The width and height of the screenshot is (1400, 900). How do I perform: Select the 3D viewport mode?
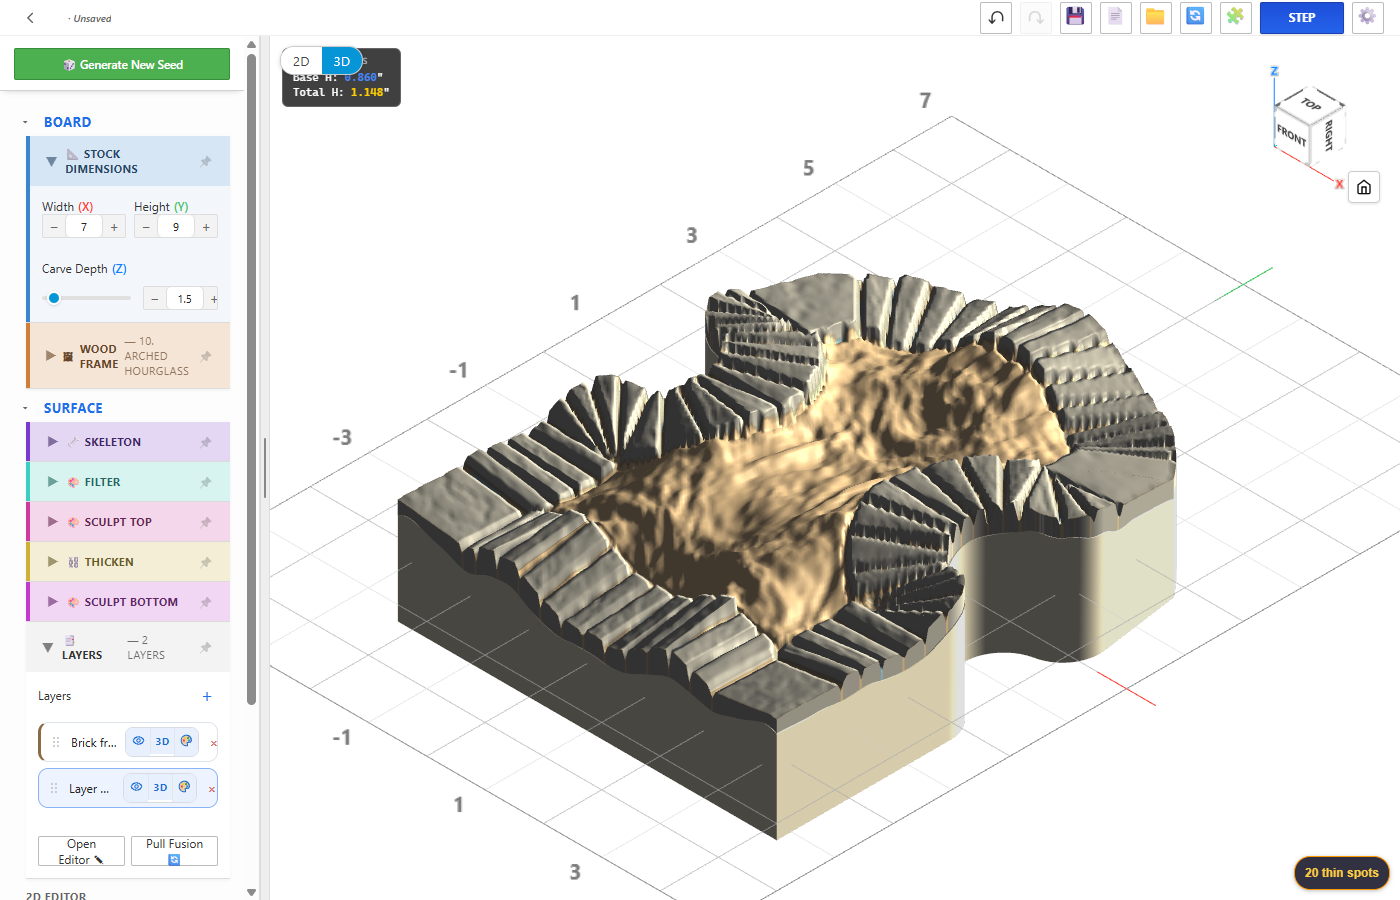click(342, 61)
